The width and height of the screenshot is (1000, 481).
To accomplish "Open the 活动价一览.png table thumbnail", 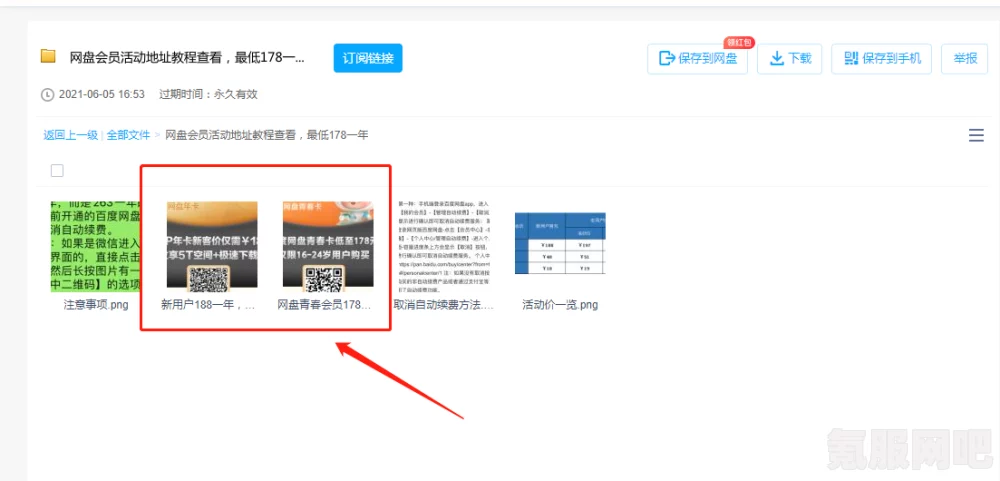I will (561, 244).
